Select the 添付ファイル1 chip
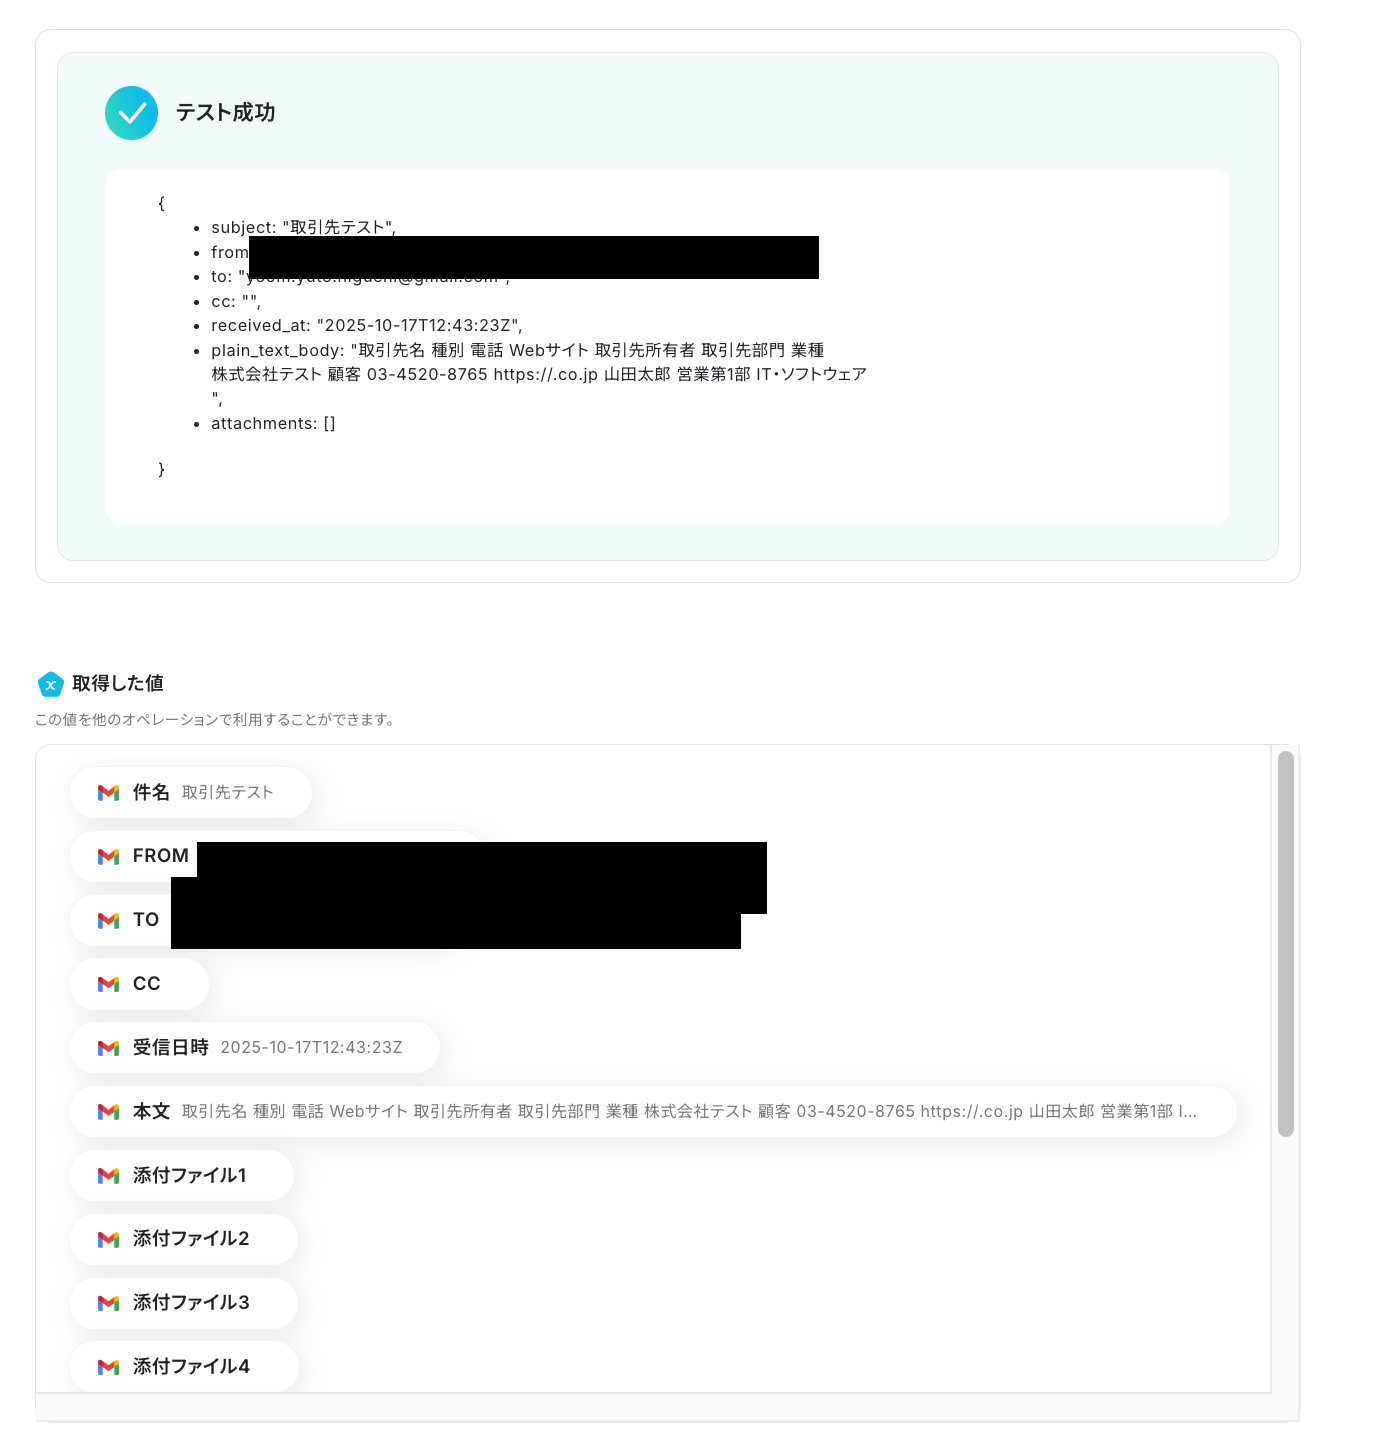 click(x=182, y=1176)
